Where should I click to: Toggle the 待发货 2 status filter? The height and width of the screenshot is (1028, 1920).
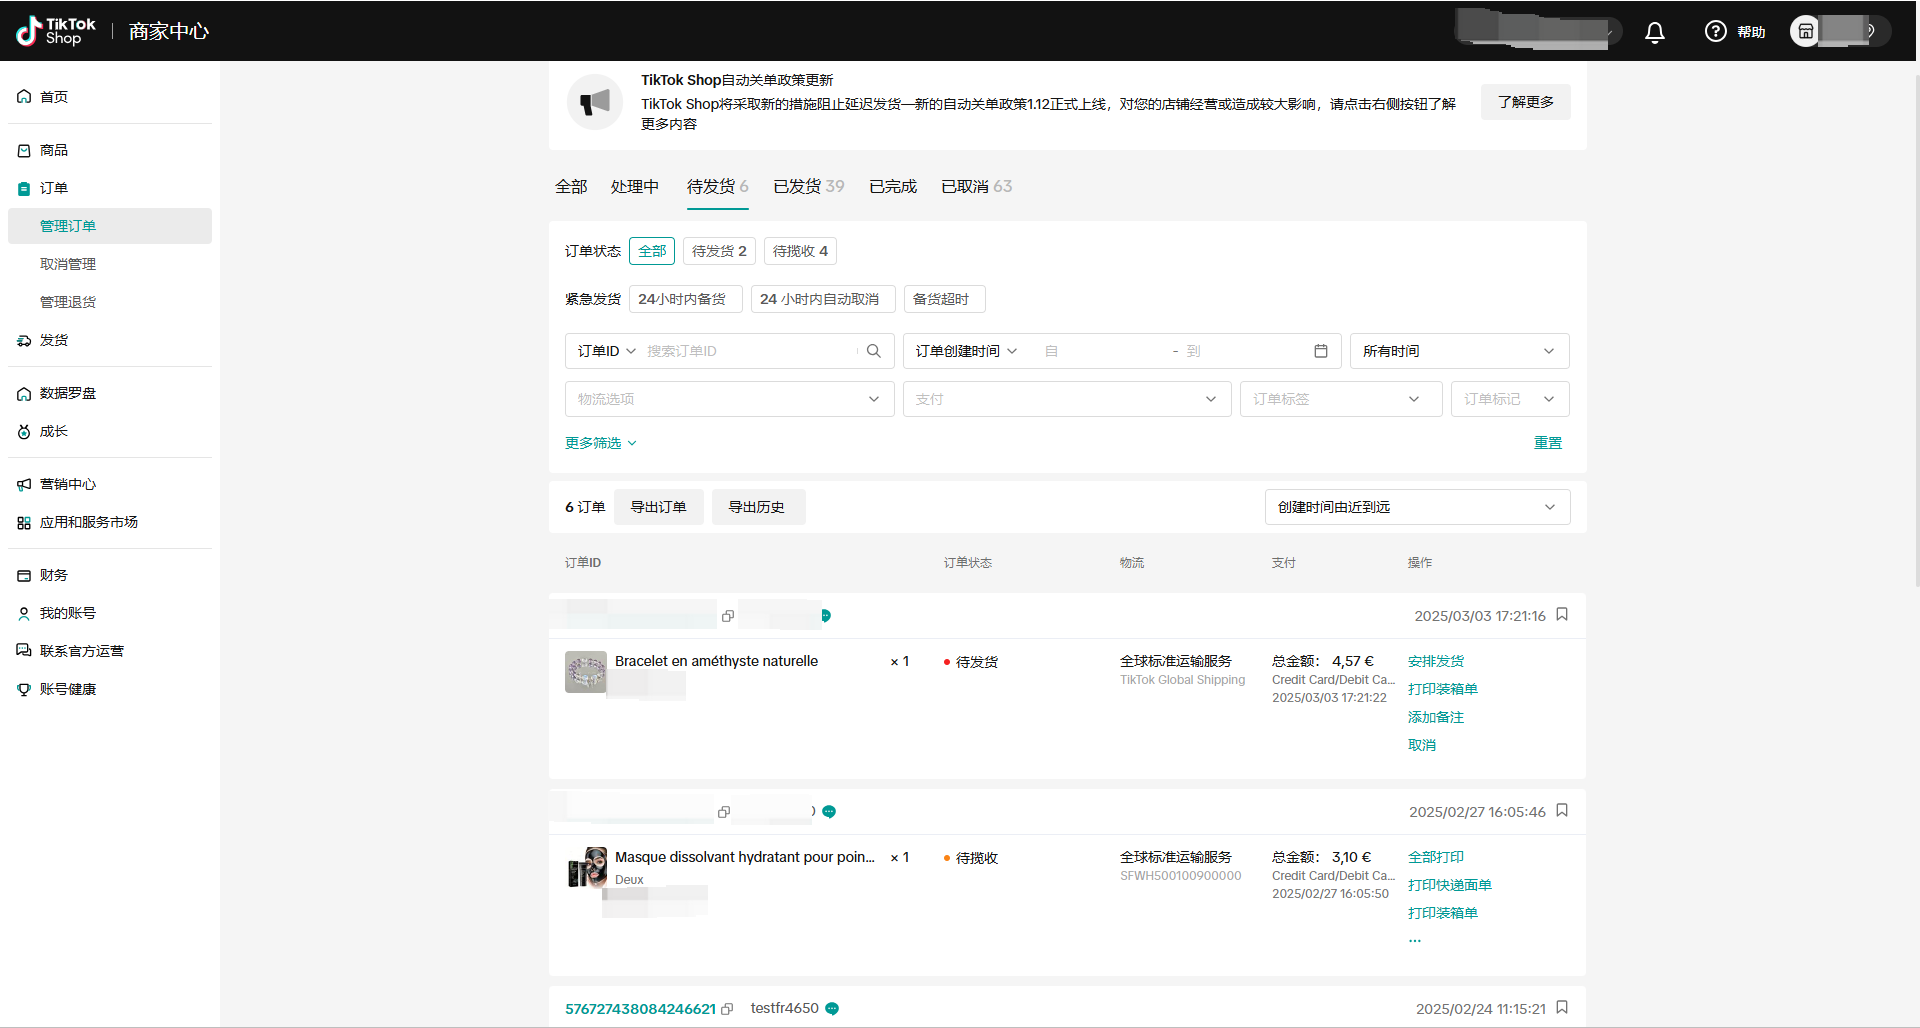coord(719,251)
